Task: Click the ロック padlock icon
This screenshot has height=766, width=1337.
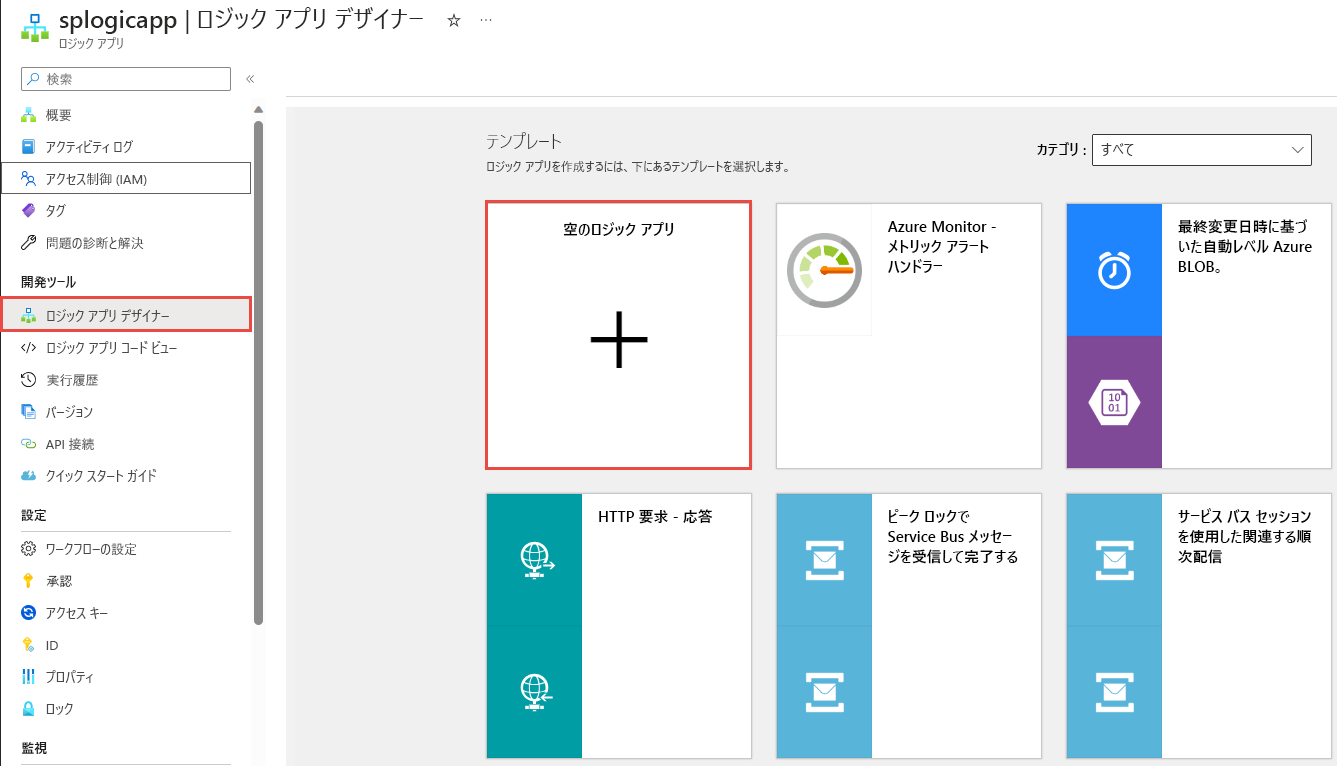Action: pyautogui.click(x=29, y=709)
